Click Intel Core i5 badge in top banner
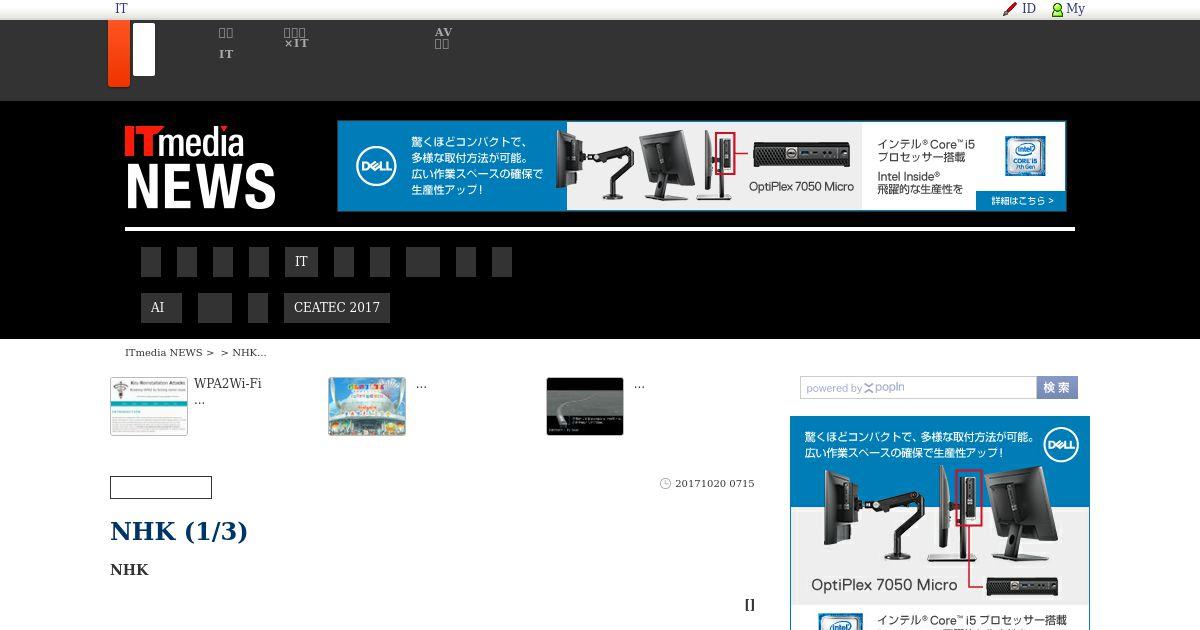Viewport: 1200px width, 630px height. [x=1025, y=156]
